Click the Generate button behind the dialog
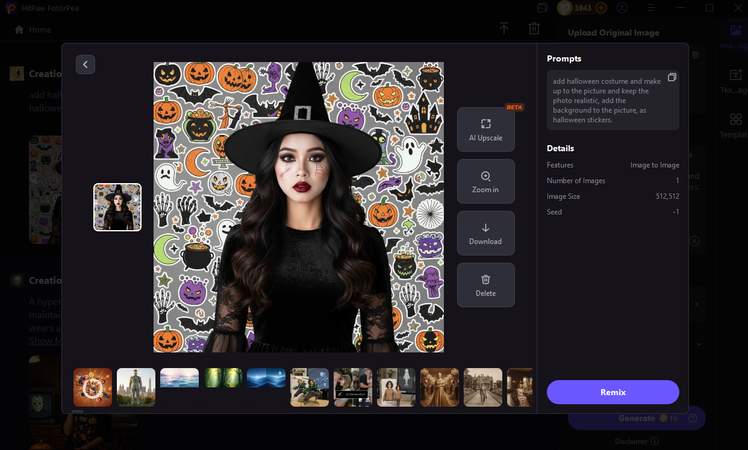The width and height of the screenshot is (748, 450). coord(636,418)
